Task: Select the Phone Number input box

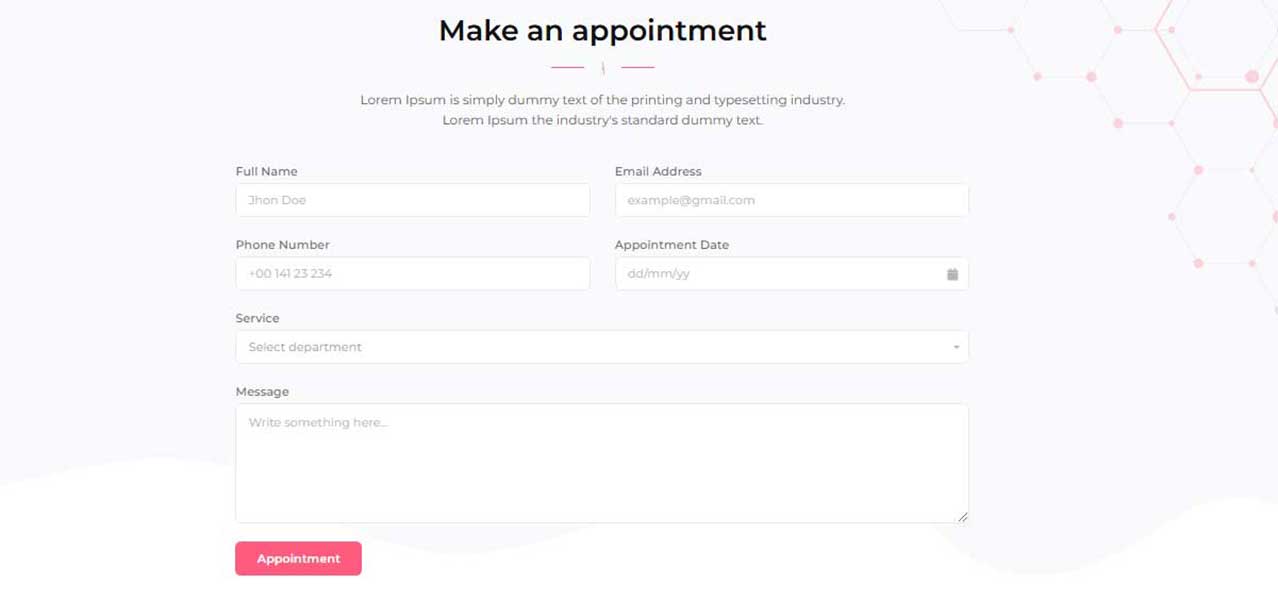Action: pyautogui.click(x=412, y=274)
